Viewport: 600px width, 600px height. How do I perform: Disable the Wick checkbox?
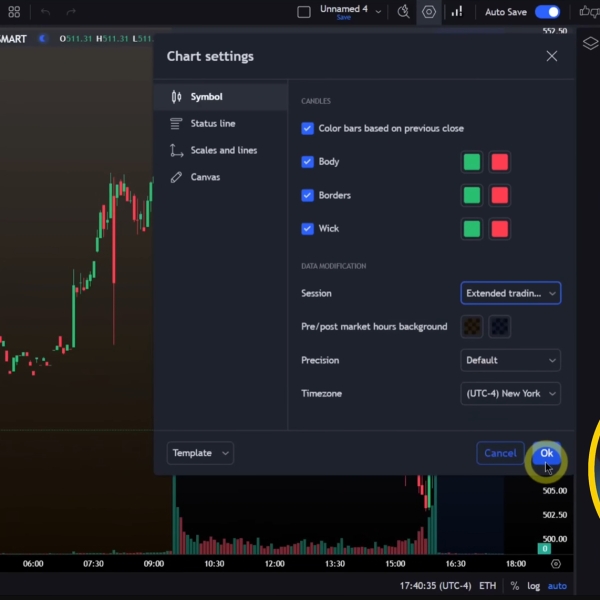tap(308, 229)
